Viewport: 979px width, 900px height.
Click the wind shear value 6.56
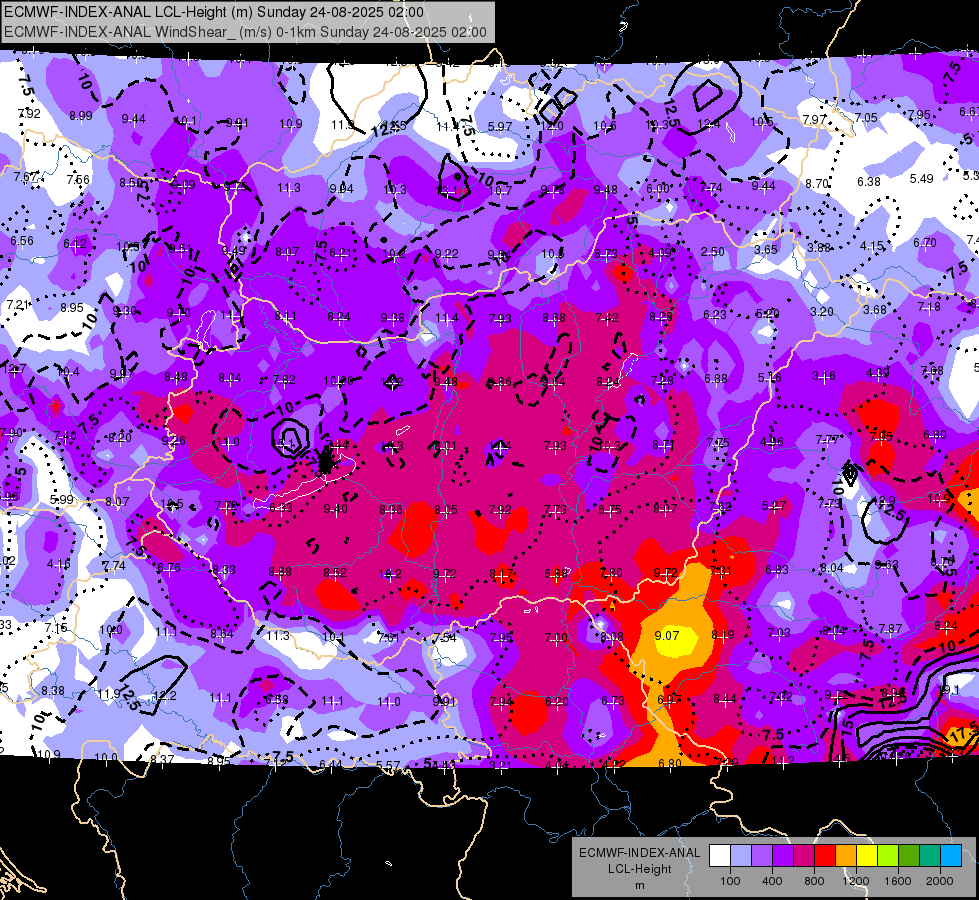pos(22,240)
